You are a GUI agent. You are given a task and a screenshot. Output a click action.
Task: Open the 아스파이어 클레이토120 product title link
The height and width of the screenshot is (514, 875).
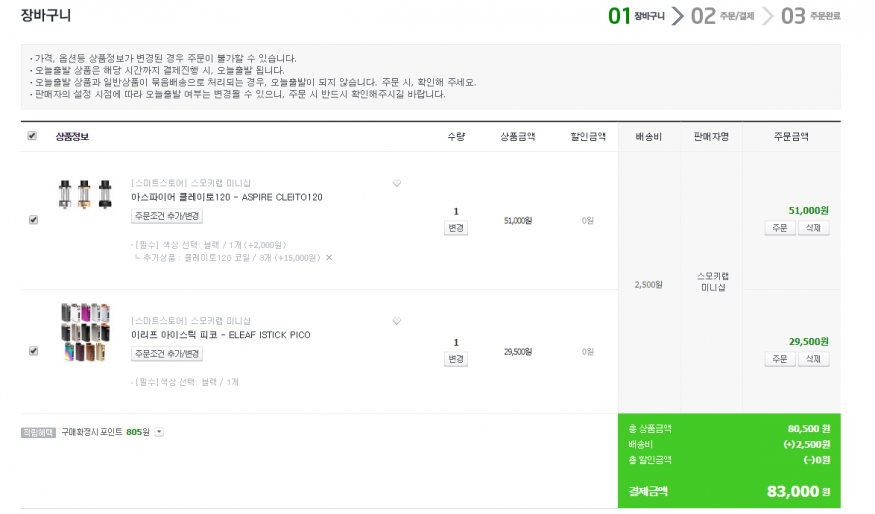pos(227,197)
